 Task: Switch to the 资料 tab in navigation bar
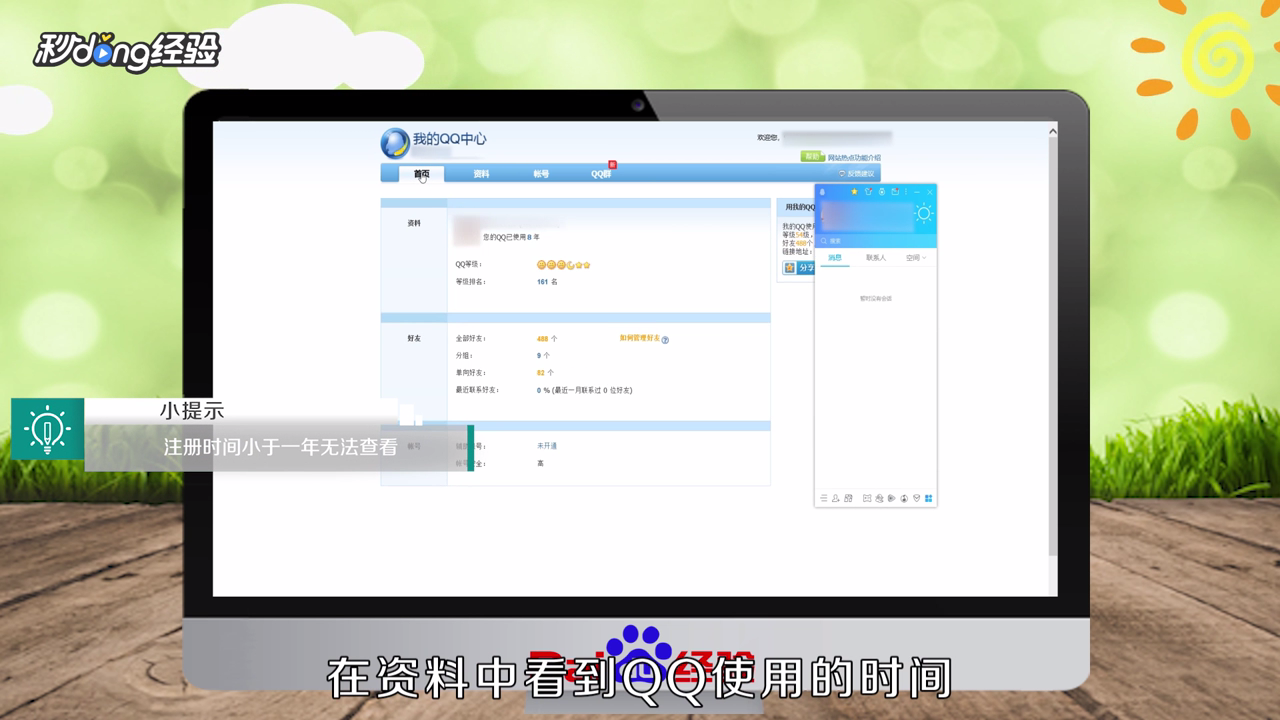481,174
